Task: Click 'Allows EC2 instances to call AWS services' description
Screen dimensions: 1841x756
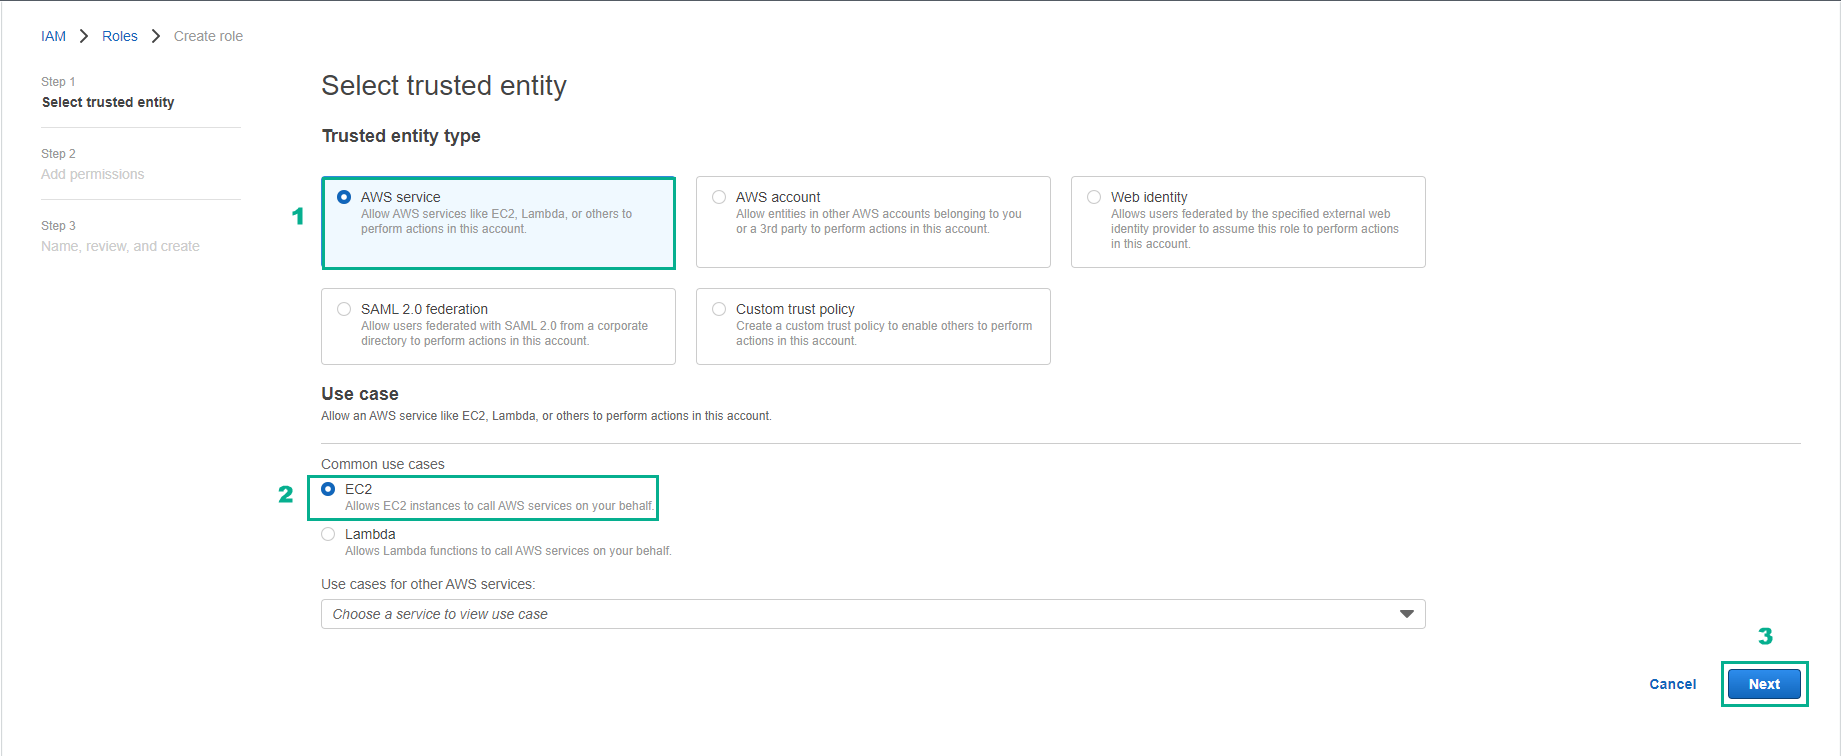Action: click(499, 506)
